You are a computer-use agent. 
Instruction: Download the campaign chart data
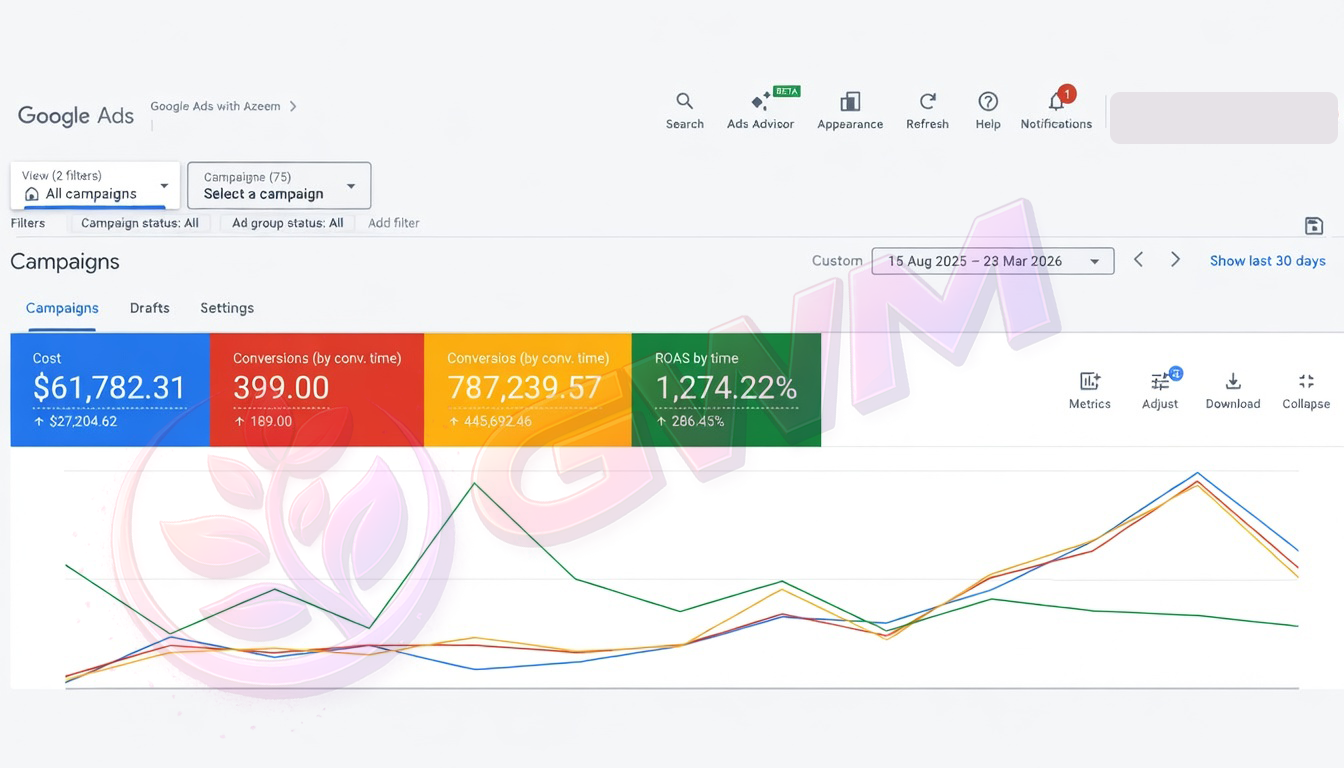1233,382
